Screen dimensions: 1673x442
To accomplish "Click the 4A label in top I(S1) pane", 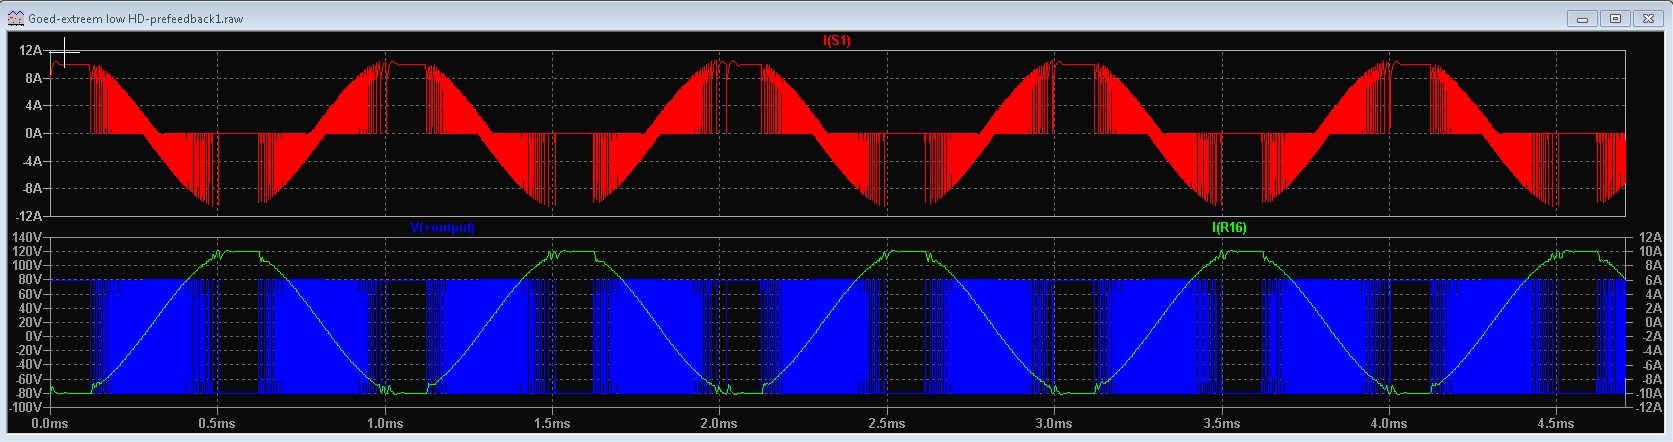I will [x=36, y=105].
